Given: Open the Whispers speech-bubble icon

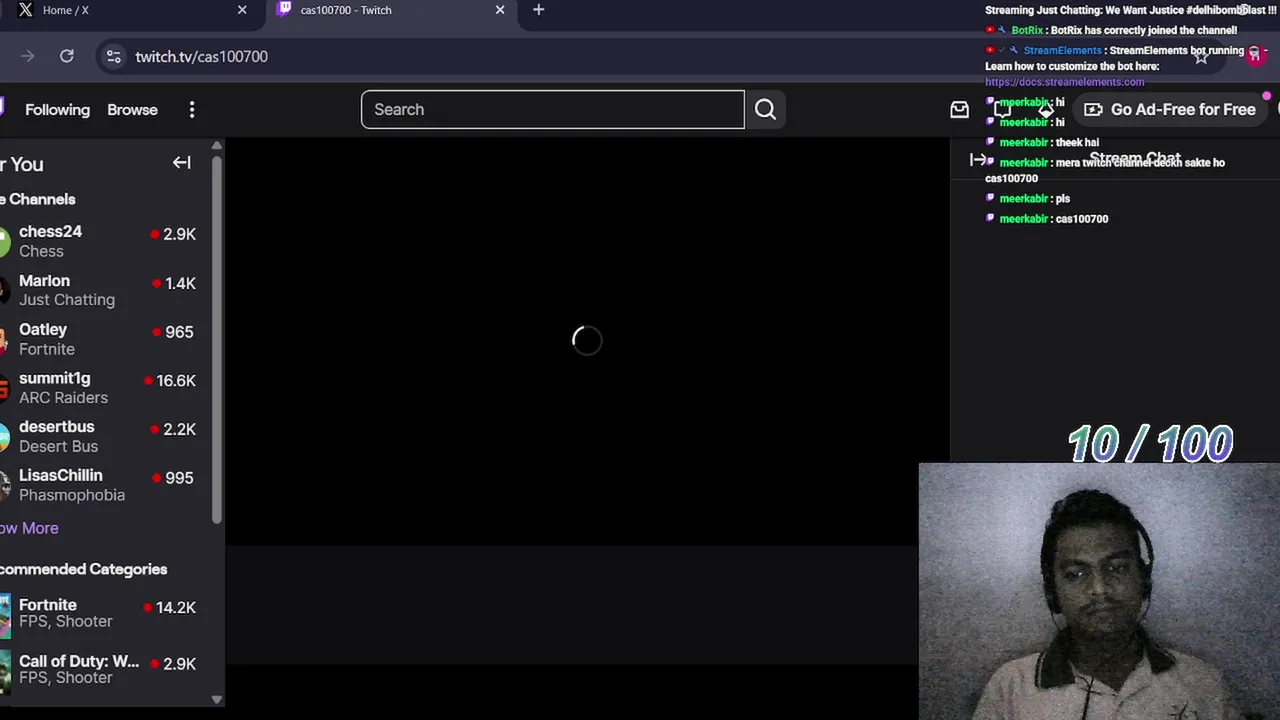Looking at the screenshot, I should (1002, 110).
